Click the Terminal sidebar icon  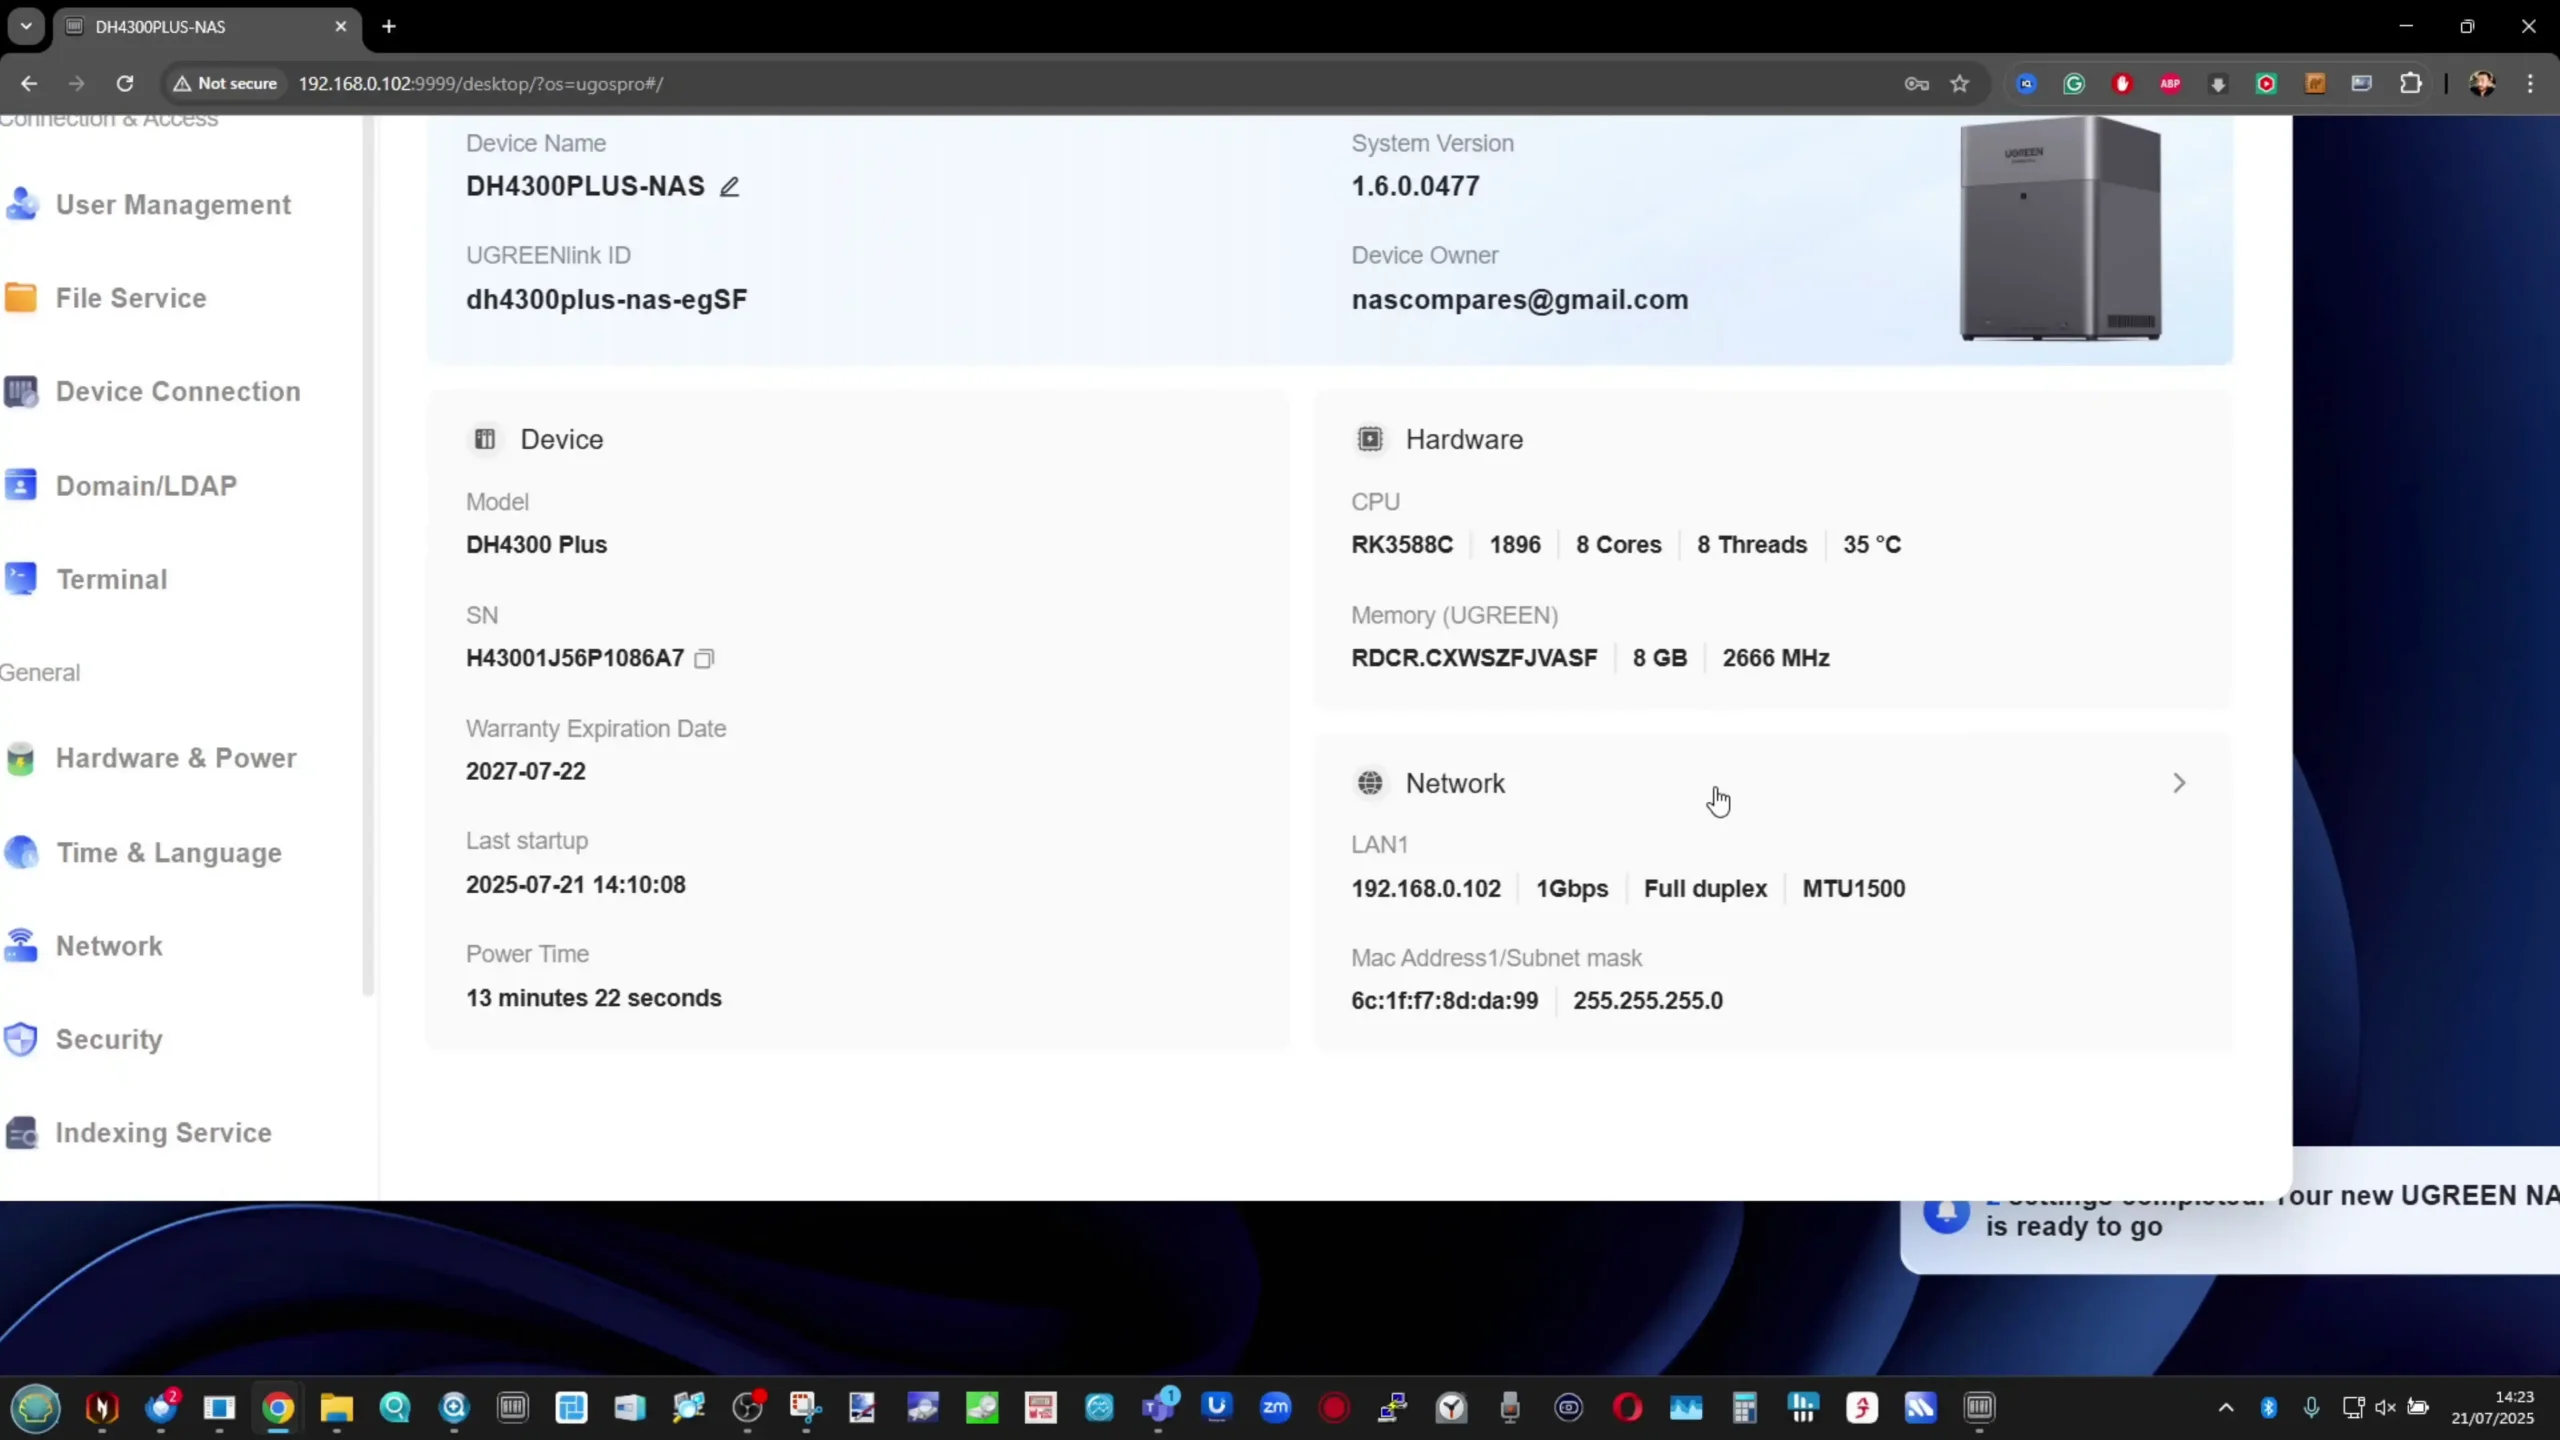21,579
